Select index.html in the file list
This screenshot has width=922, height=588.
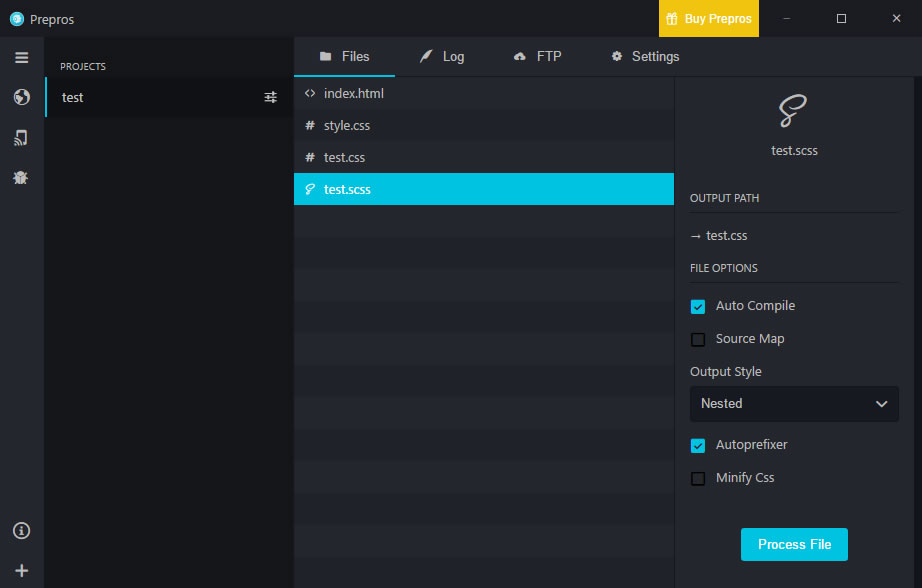tap(353, 93)
